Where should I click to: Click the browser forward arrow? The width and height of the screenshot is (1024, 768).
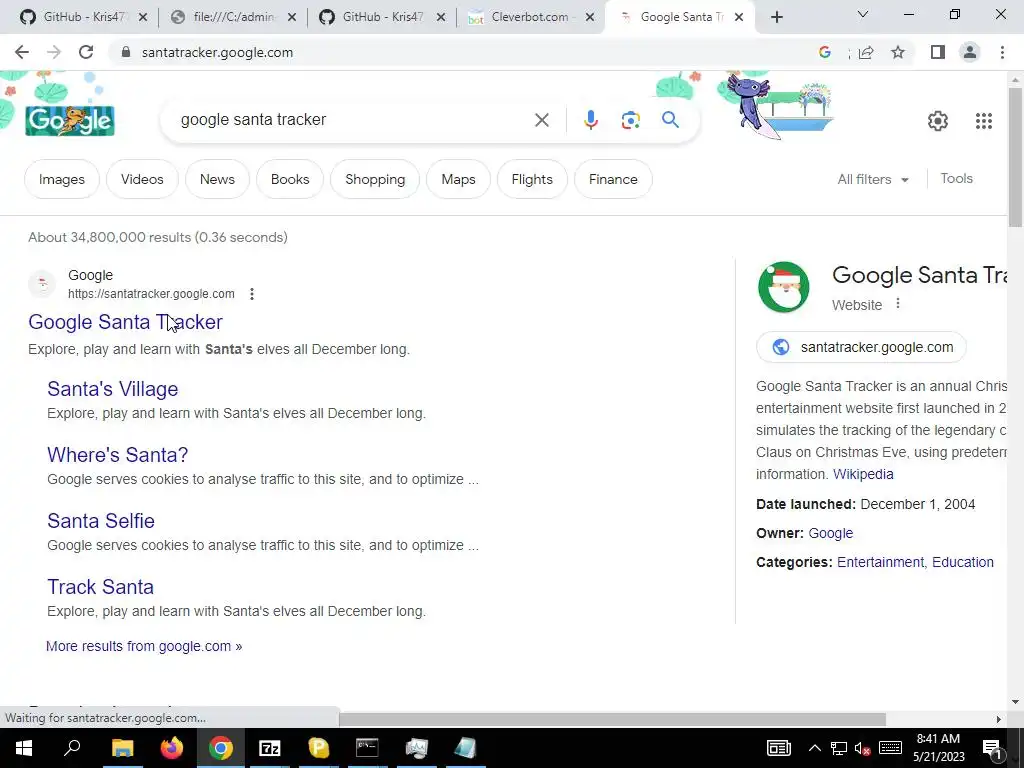(x=54, y=52)
